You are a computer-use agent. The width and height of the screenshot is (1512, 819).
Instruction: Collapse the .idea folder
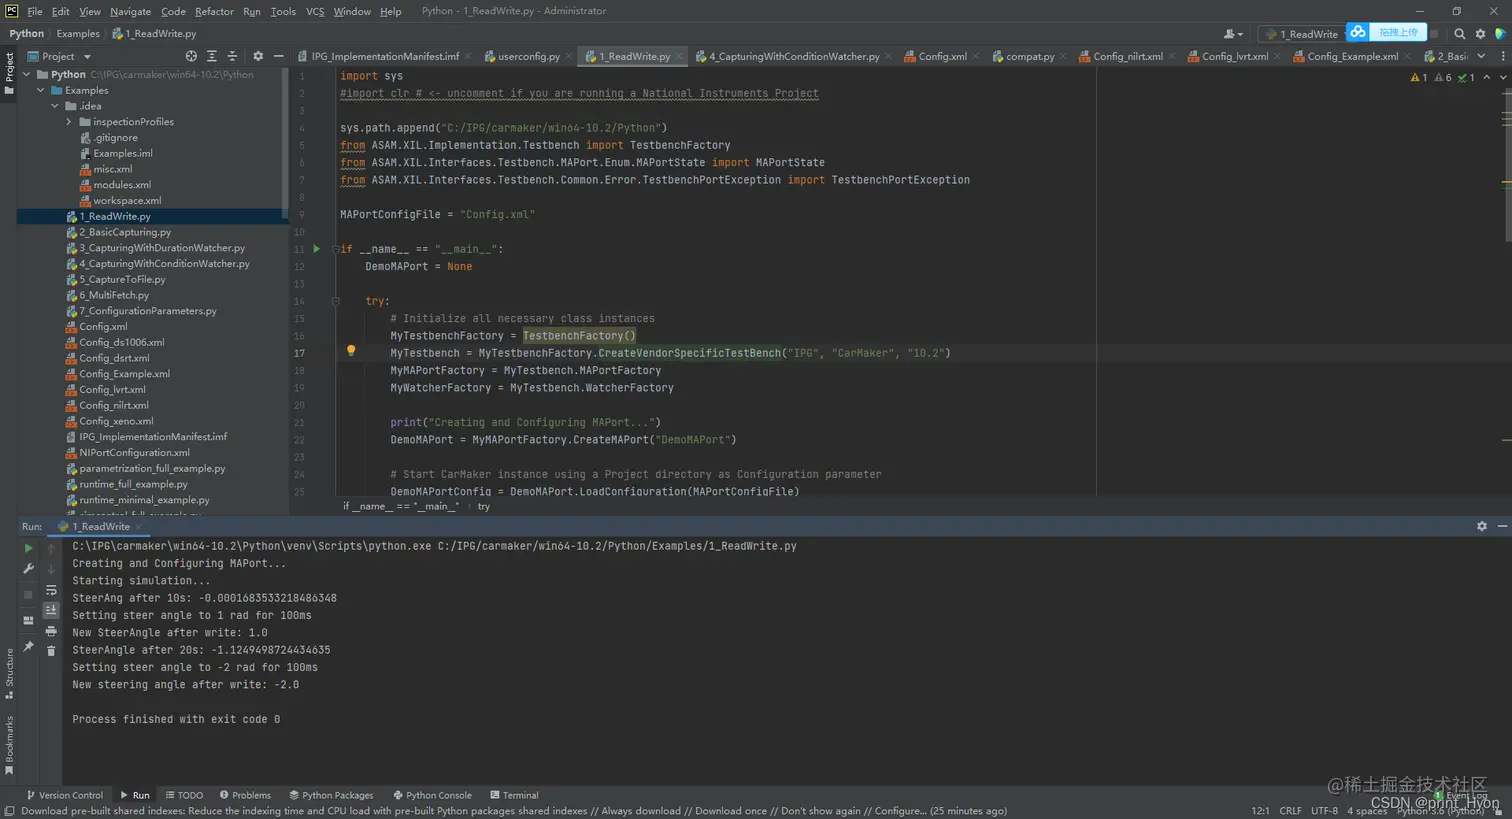pyautogui.click(x=55, y=106)
